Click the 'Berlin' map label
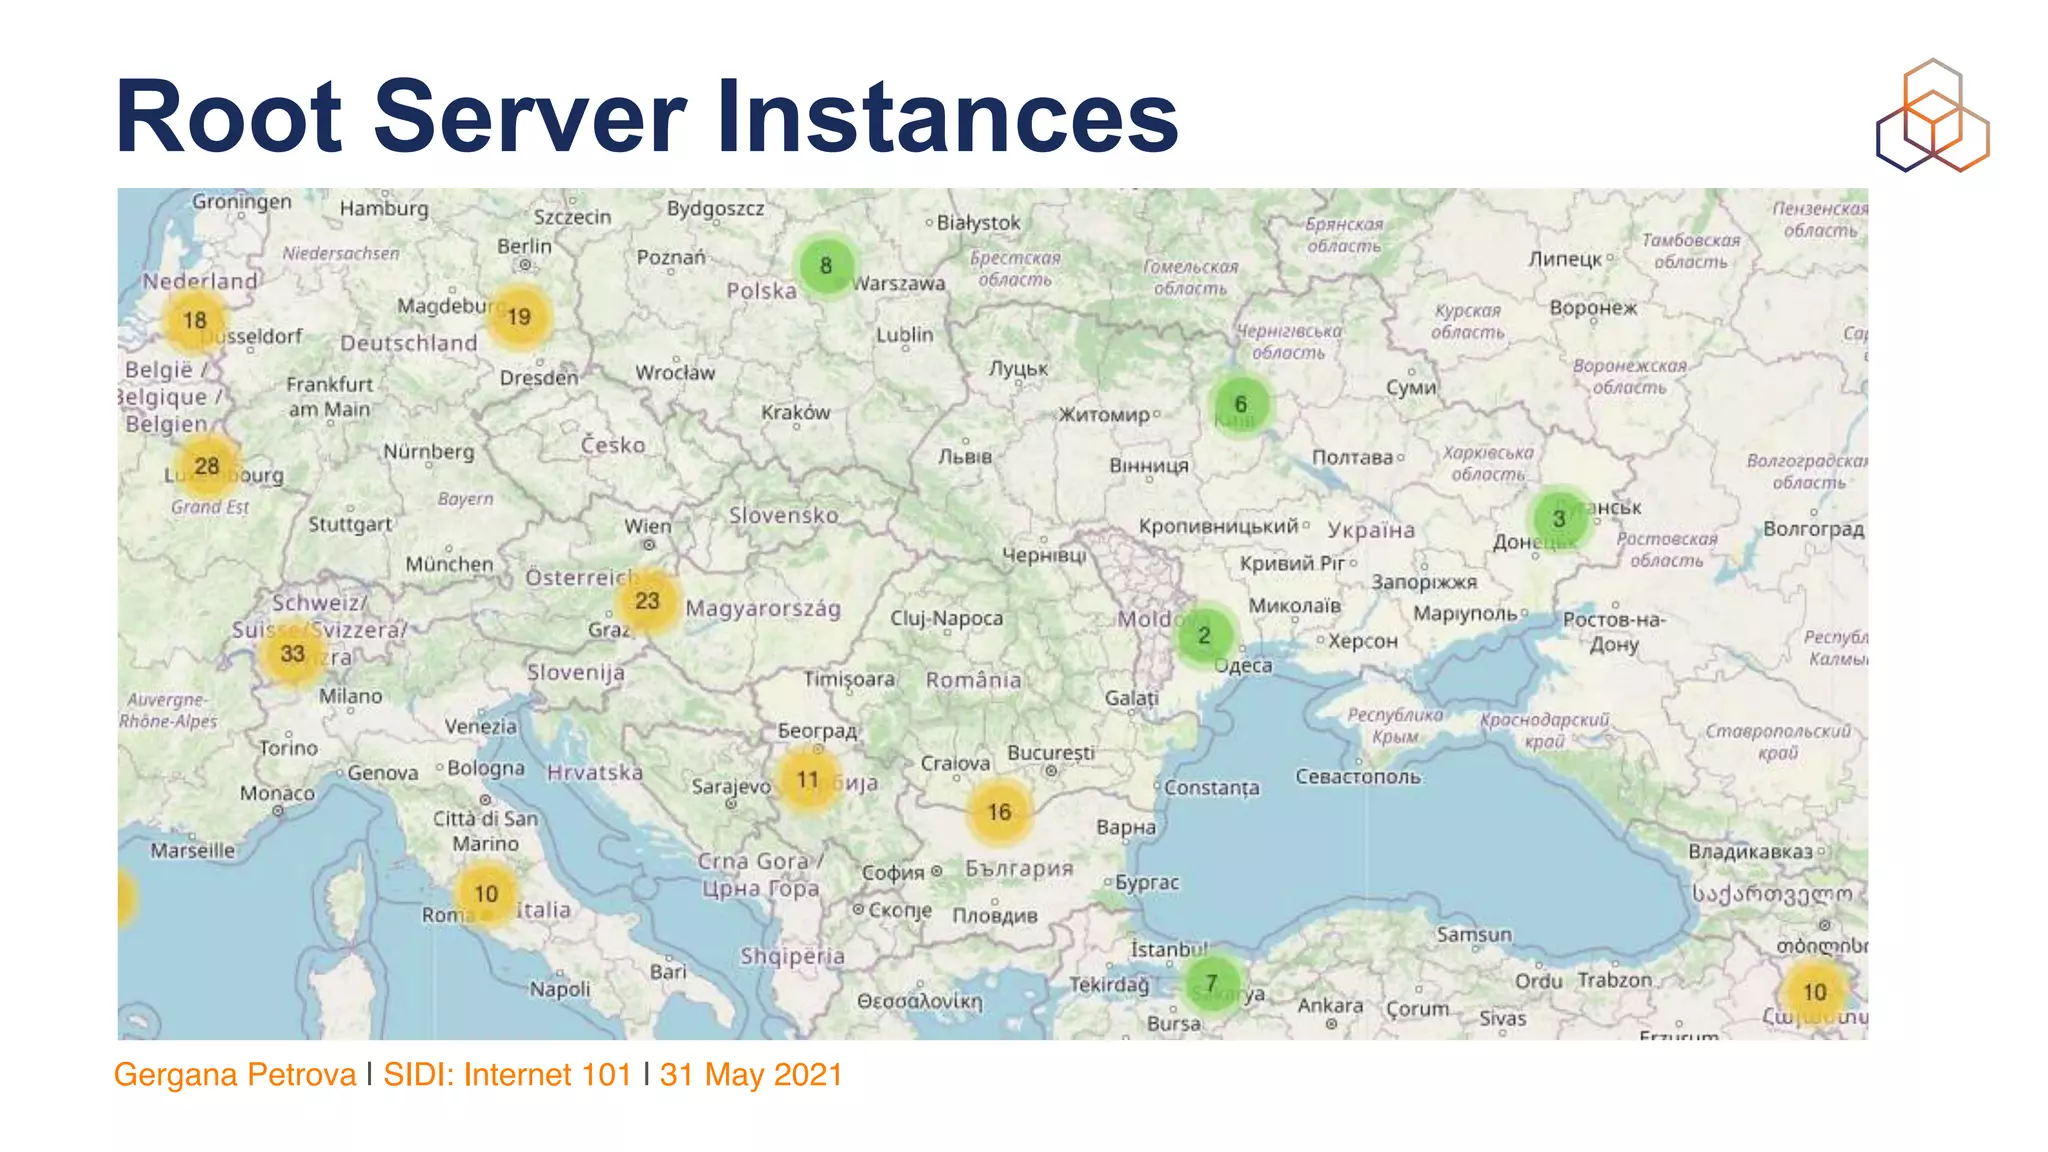The height and width of the screenshot is (1152, 2048). tap(524, 246)
